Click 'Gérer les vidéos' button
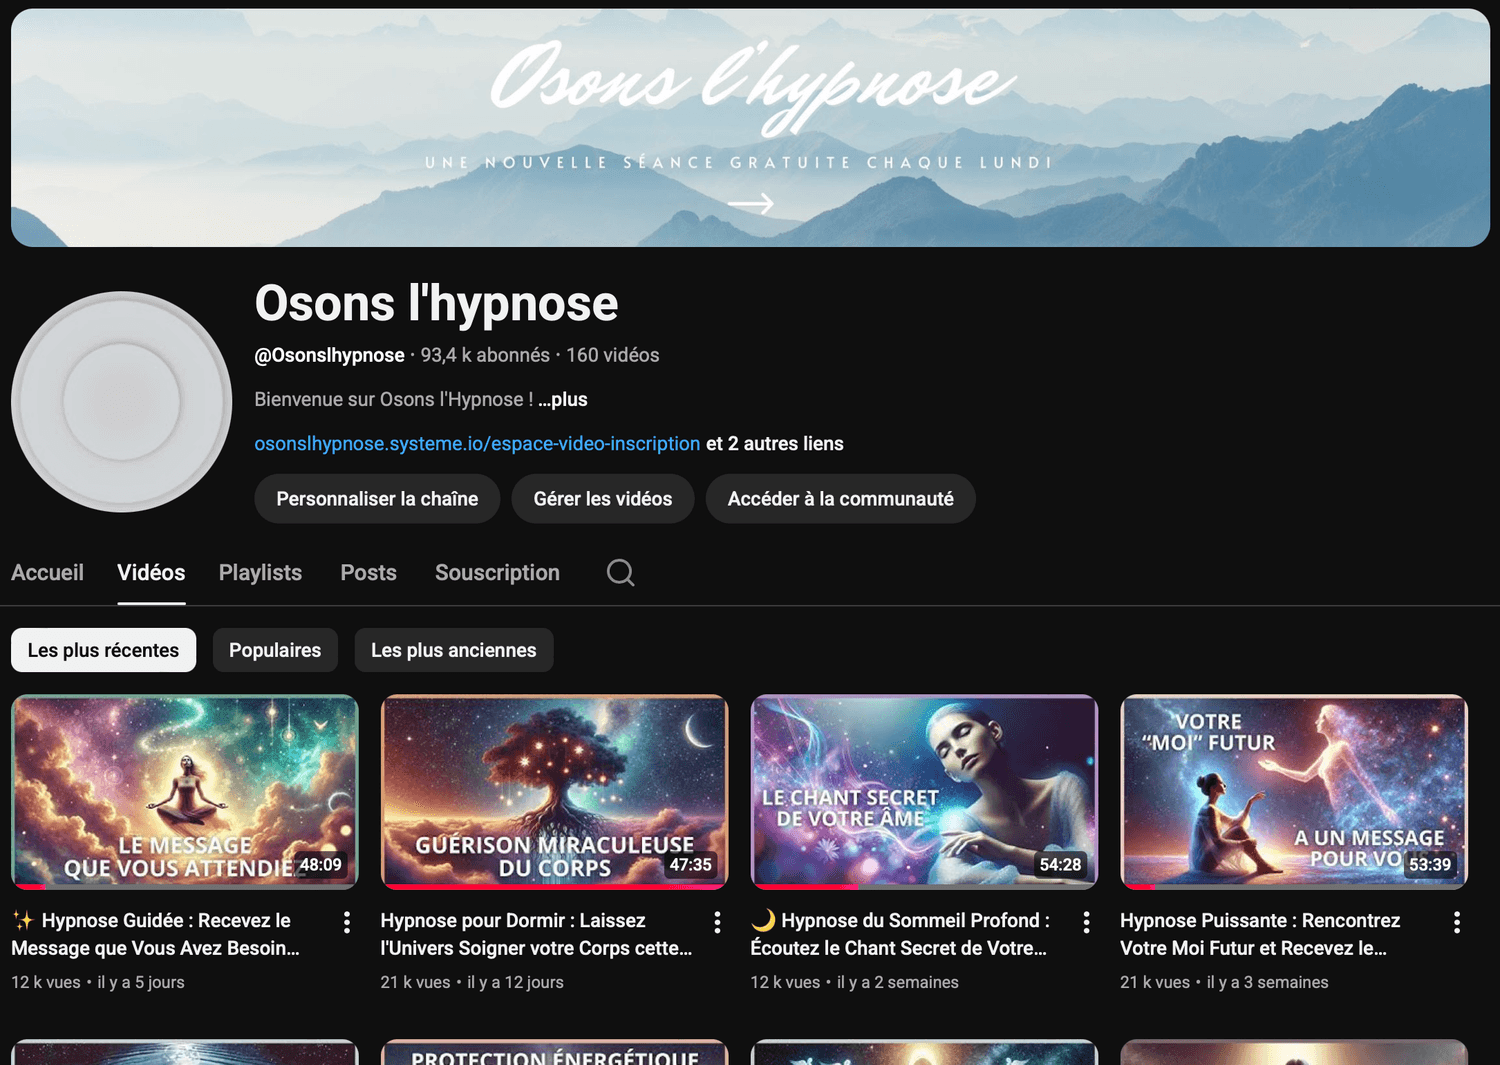Viewport: 1500px width, 1065px height. tap(603, 499)
